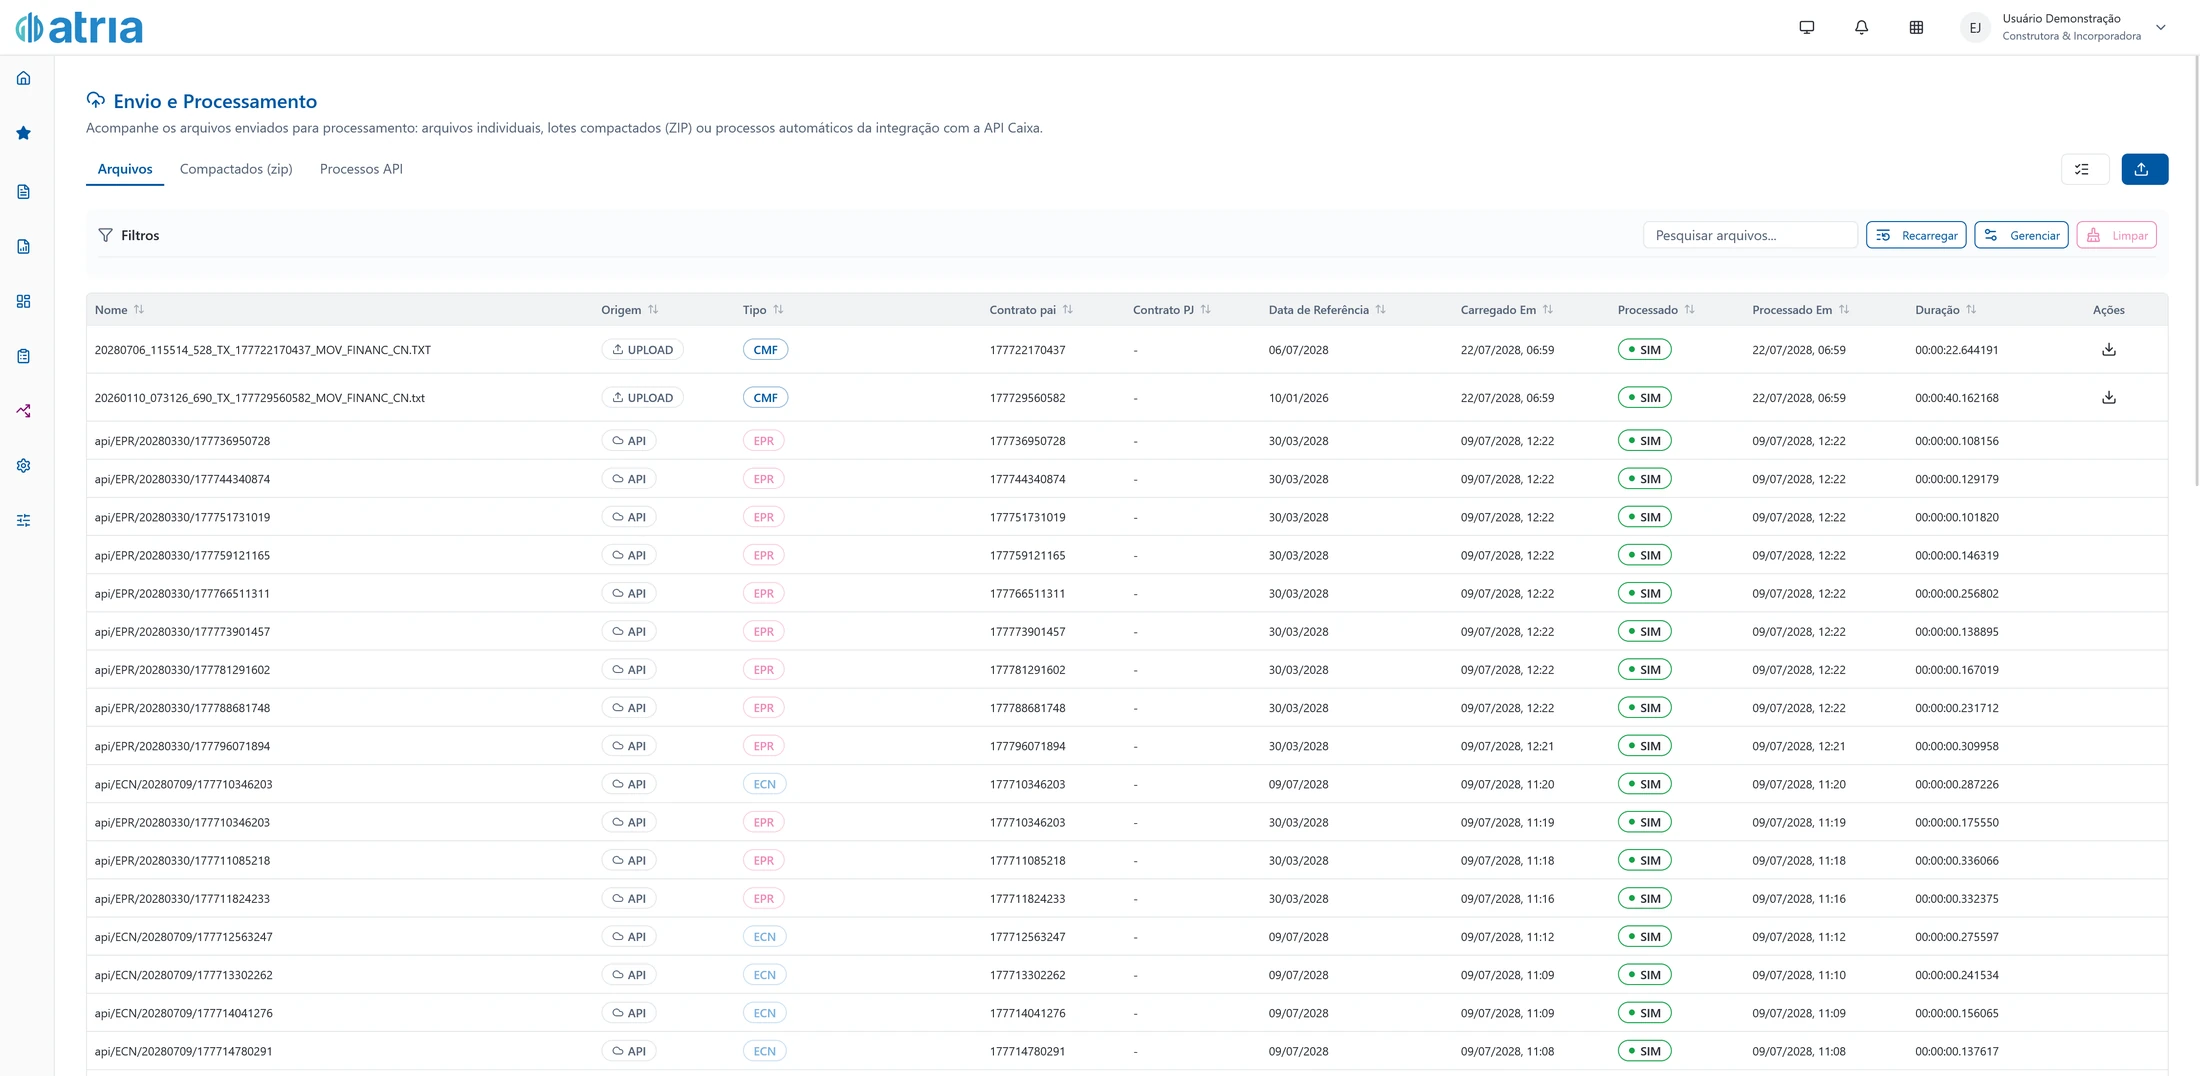Switch to Processos API tab
Image resolution: width=2200 pixels, height=1076 pixels.
(361, 169)
